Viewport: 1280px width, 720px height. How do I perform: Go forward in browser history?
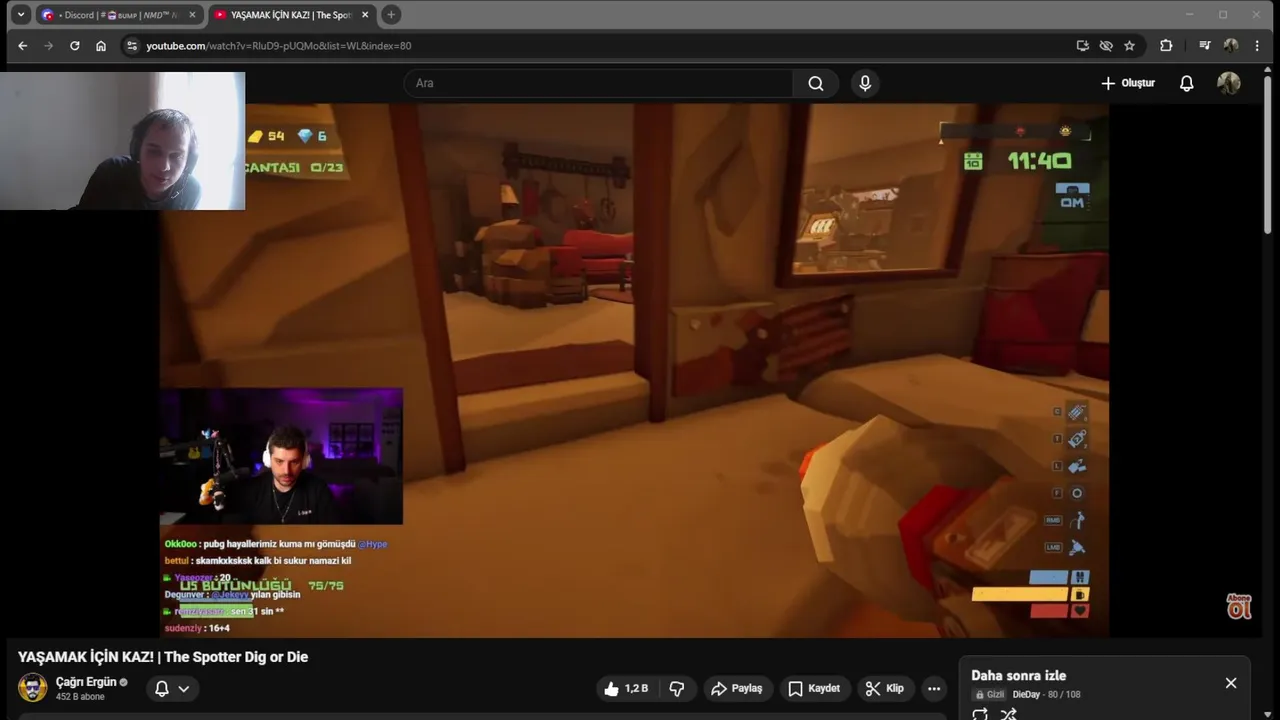(x=48, y=45)
